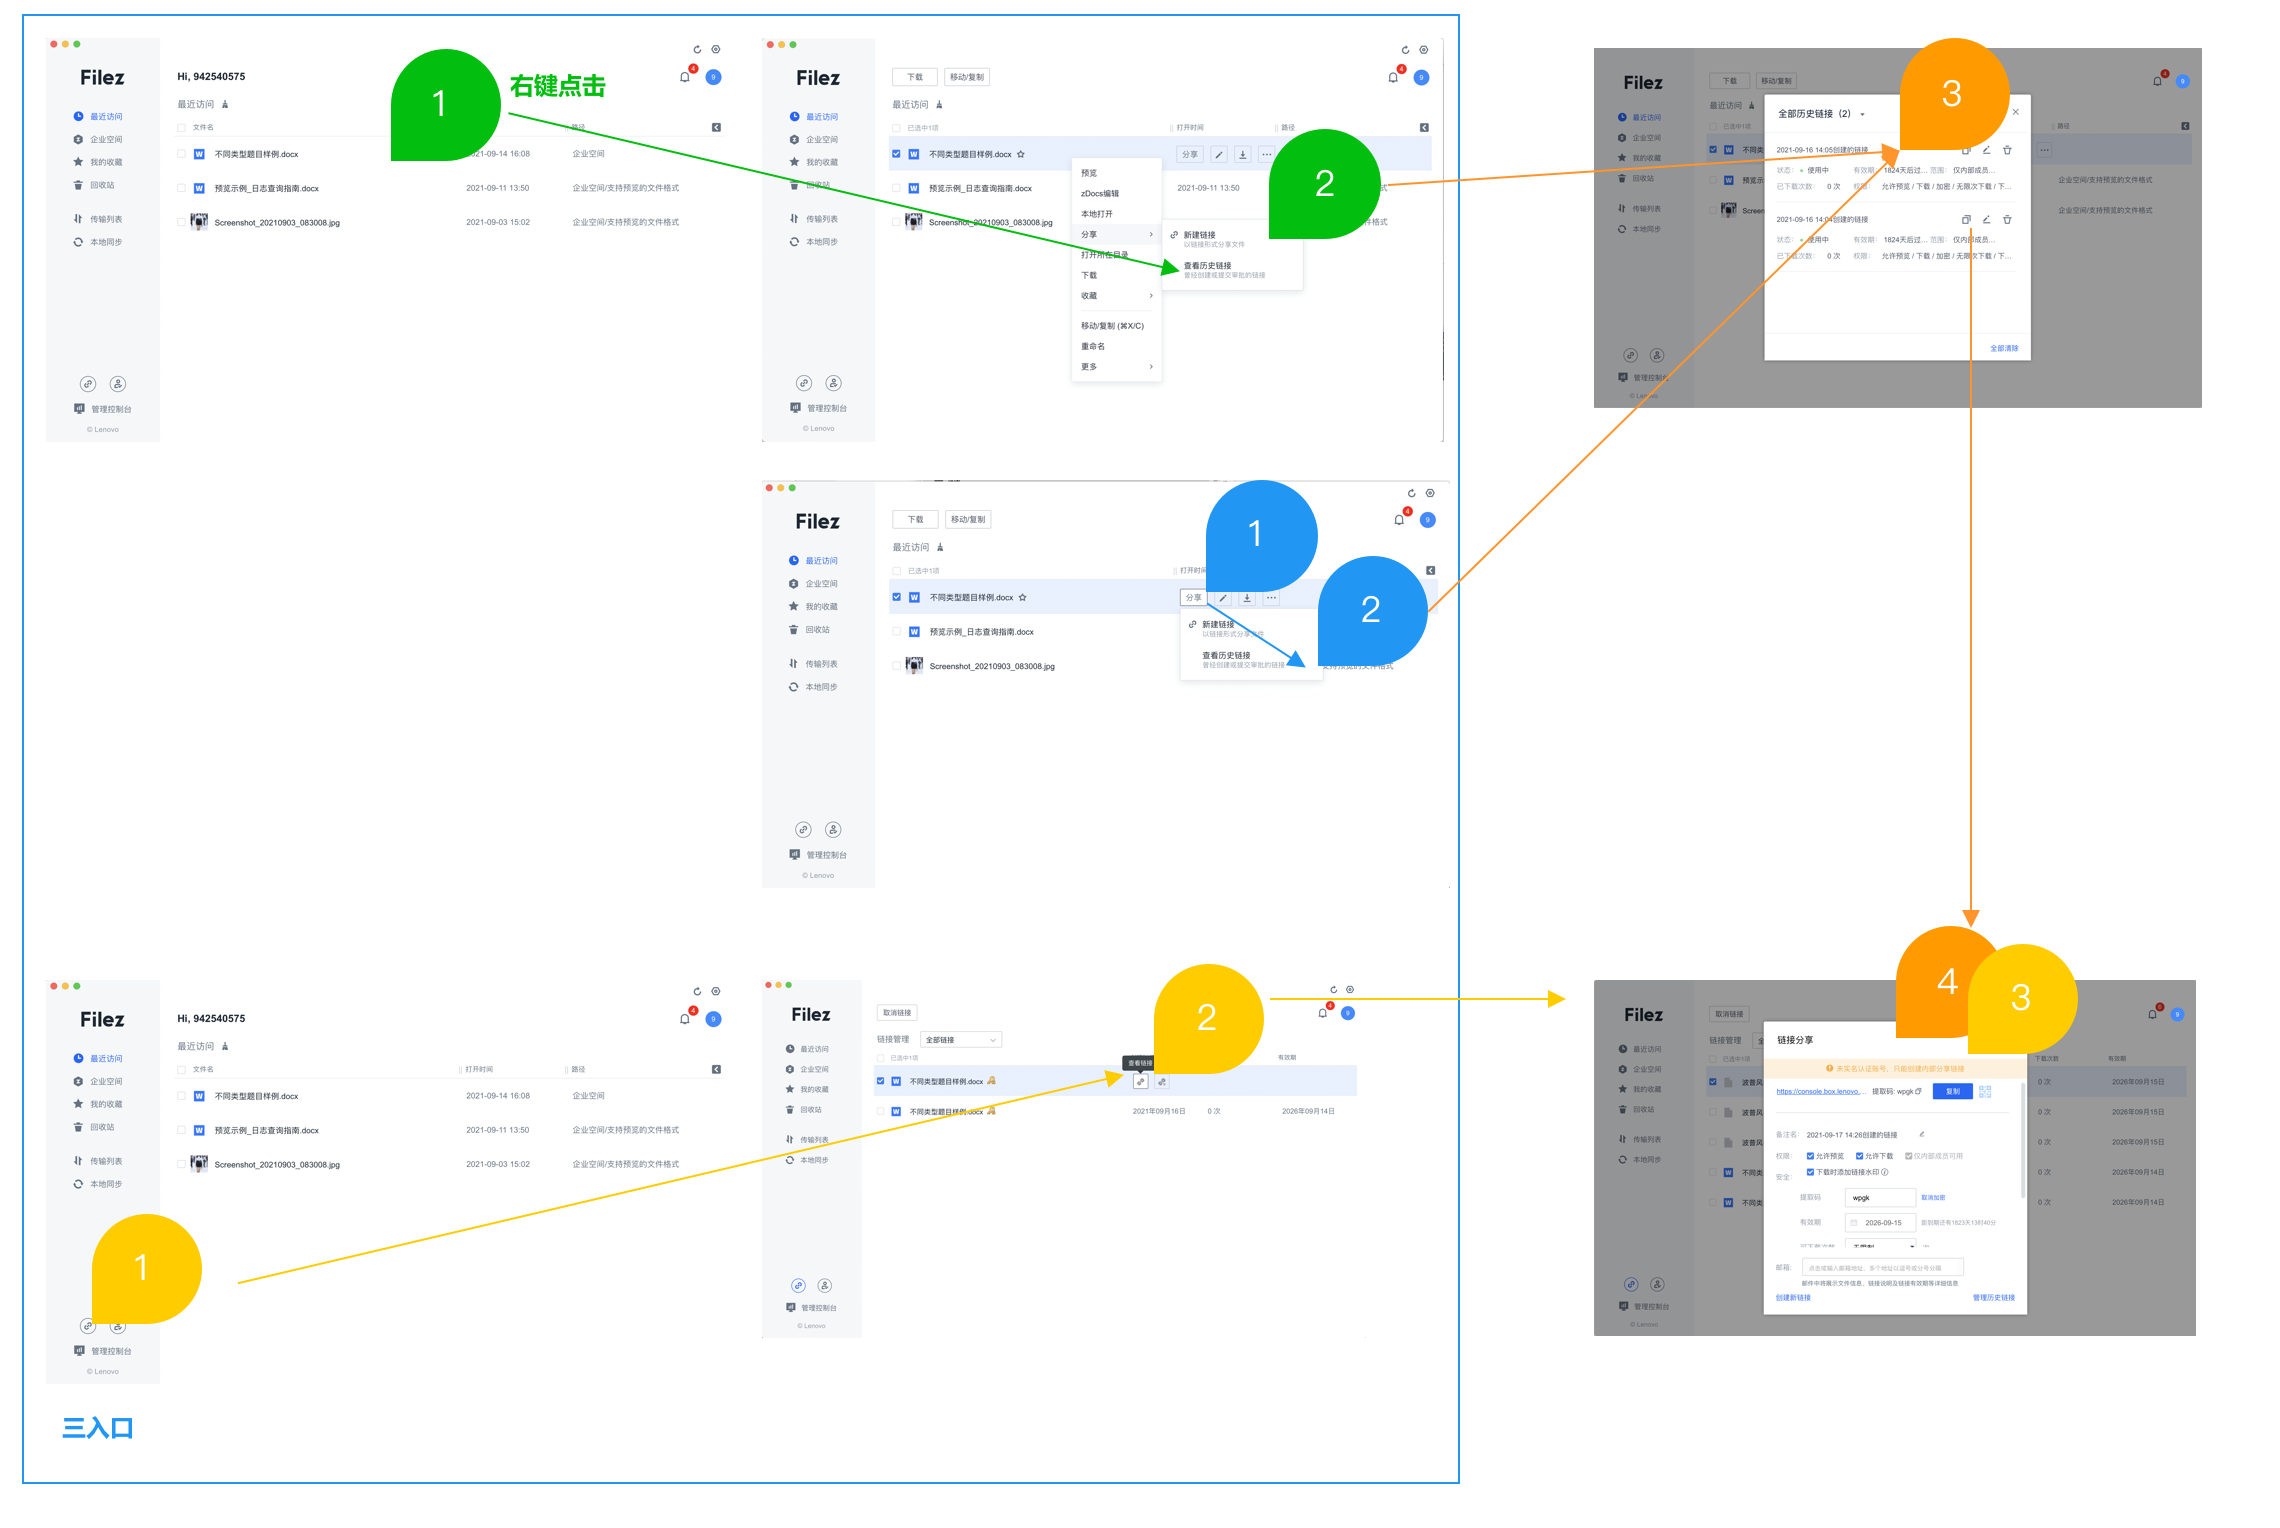Viewport: 2280px width, 1528px height.
Task: Open the 全部历史链接 (2) dropdown
Action: tap(1862, 114)
